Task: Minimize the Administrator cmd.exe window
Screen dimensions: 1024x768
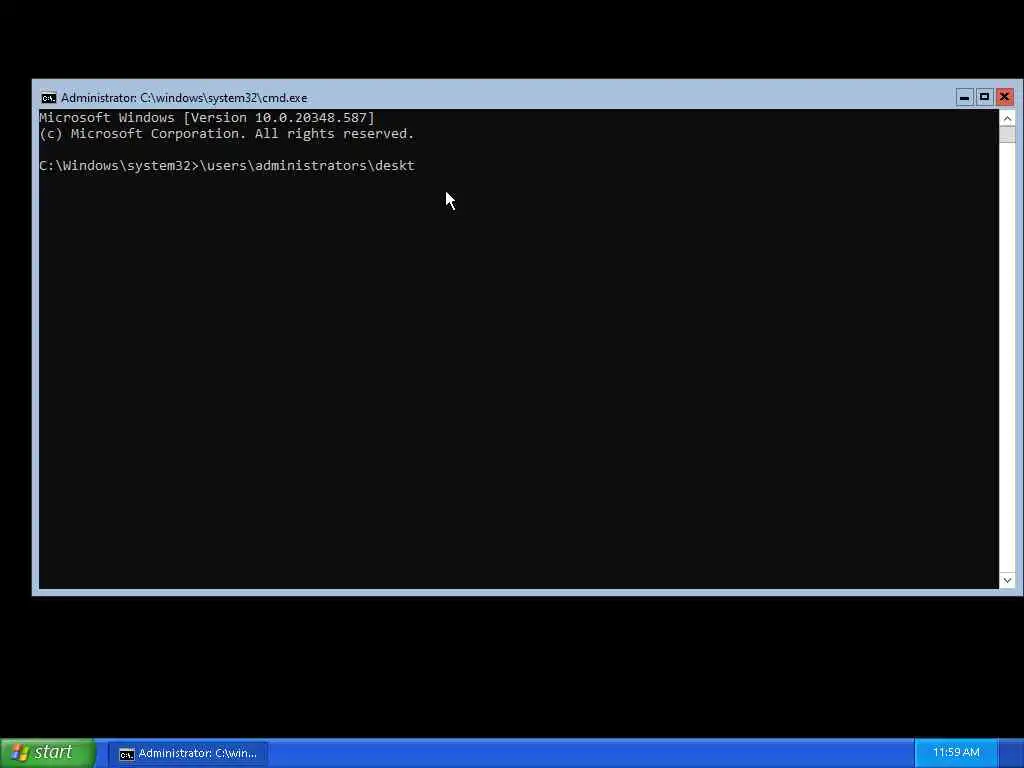Action: coord(964,97)
